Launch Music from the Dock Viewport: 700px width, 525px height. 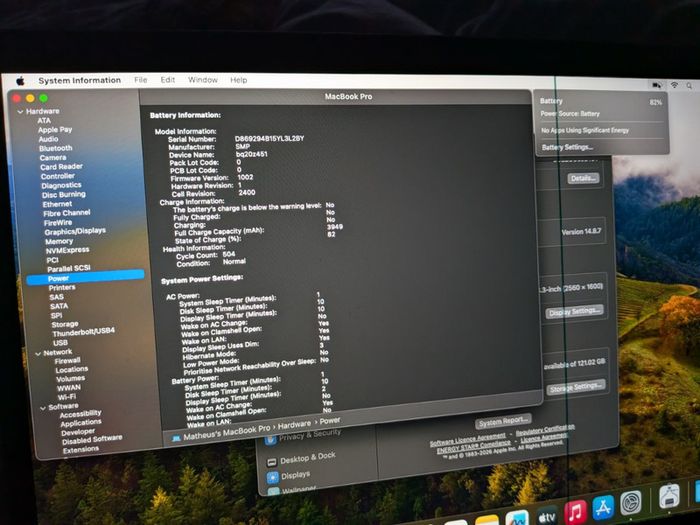click(575, 512)
